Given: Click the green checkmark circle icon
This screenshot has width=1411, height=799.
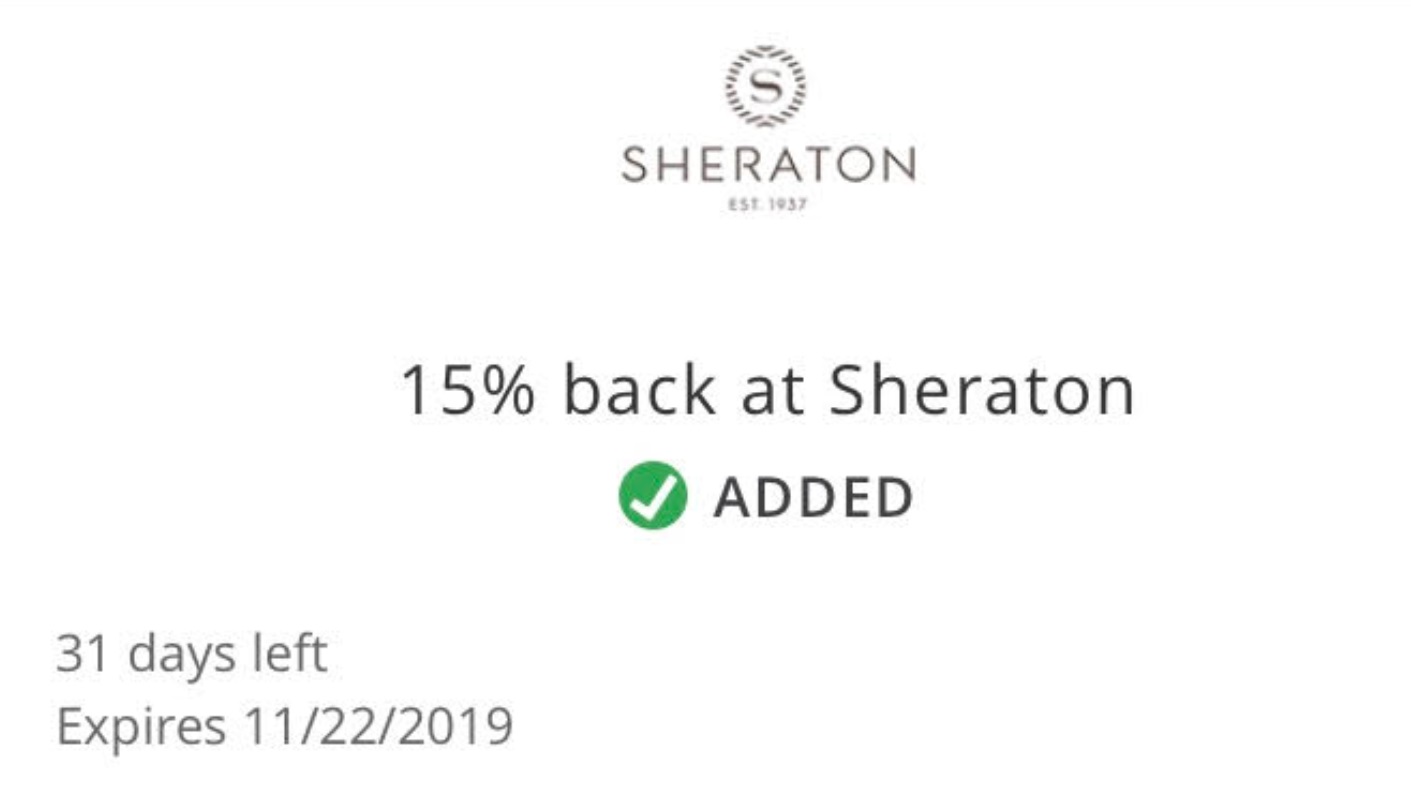Looking at the screenshot, I should tap(653, 495).
